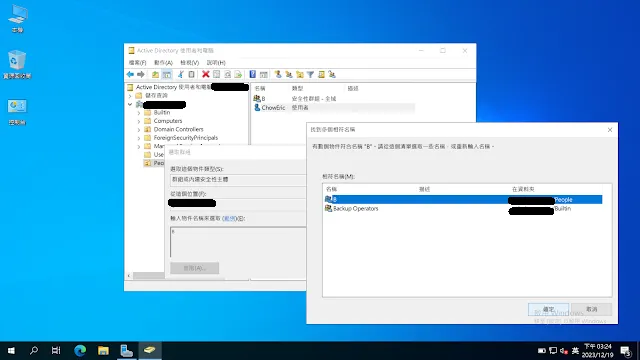Viewport: 640px width, 360px height.
Task: Open Properties from the toolbar icon
Action: coord(217,74)
